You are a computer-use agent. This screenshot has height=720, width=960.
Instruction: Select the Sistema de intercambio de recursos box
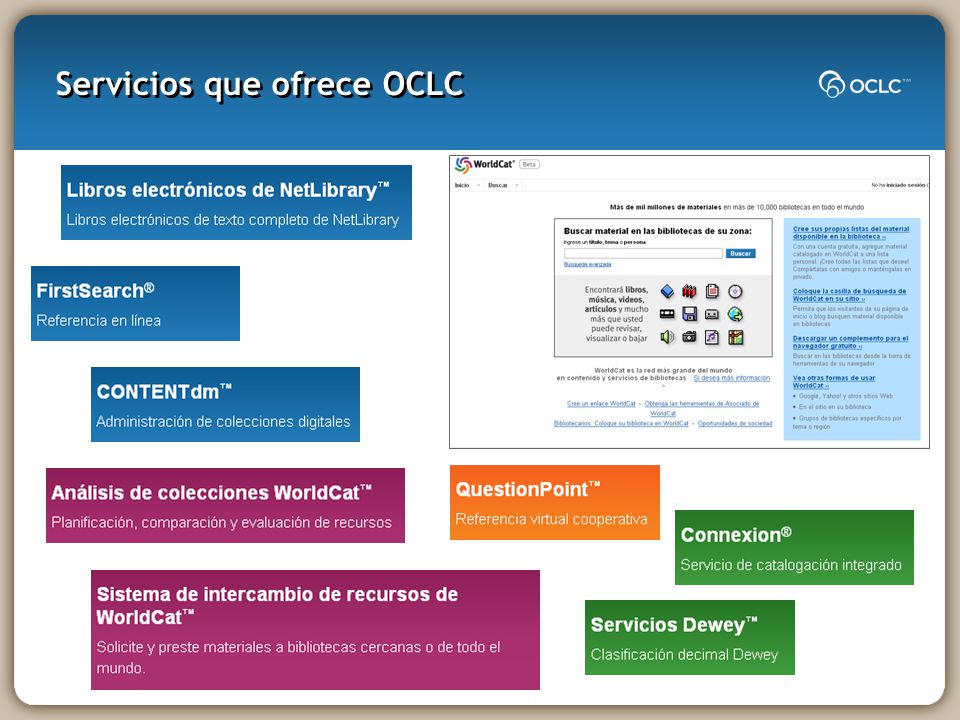(315, 630)
